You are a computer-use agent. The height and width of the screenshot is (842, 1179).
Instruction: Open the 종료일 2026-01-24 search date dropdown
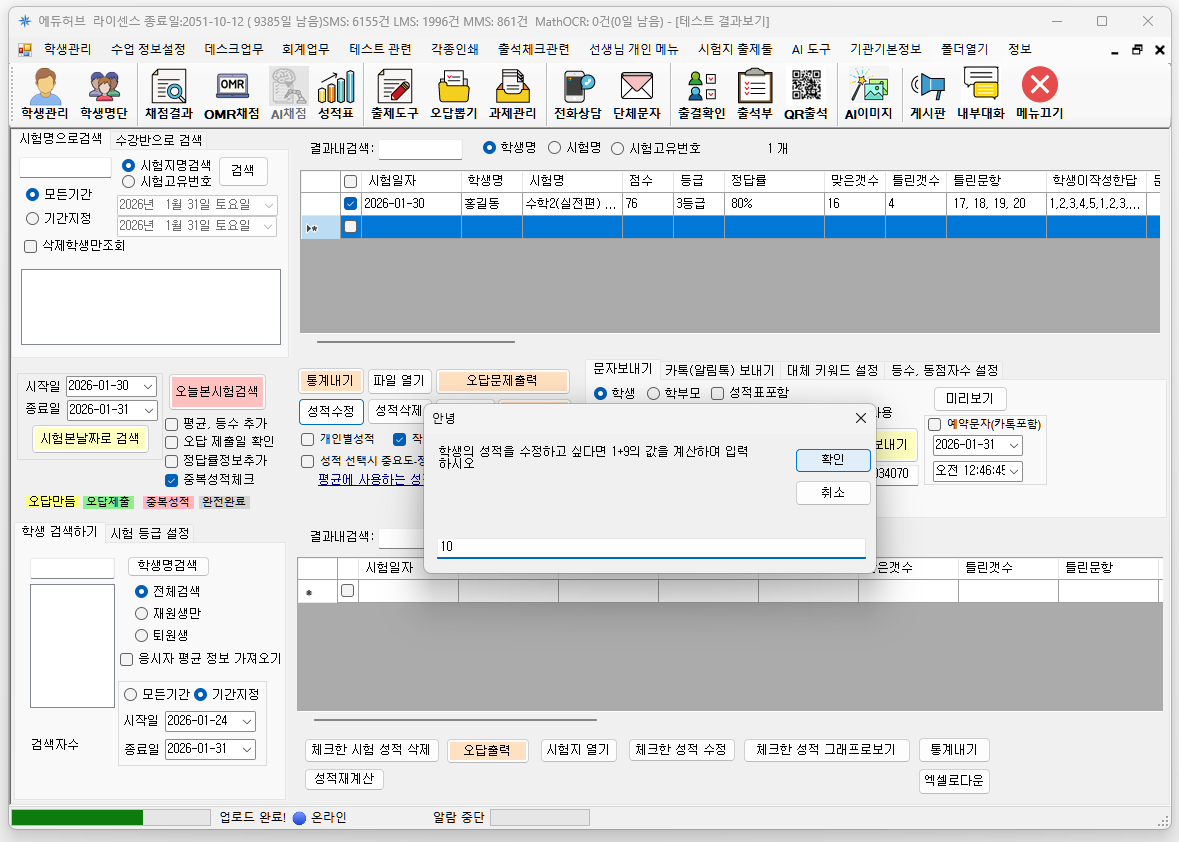247,720
